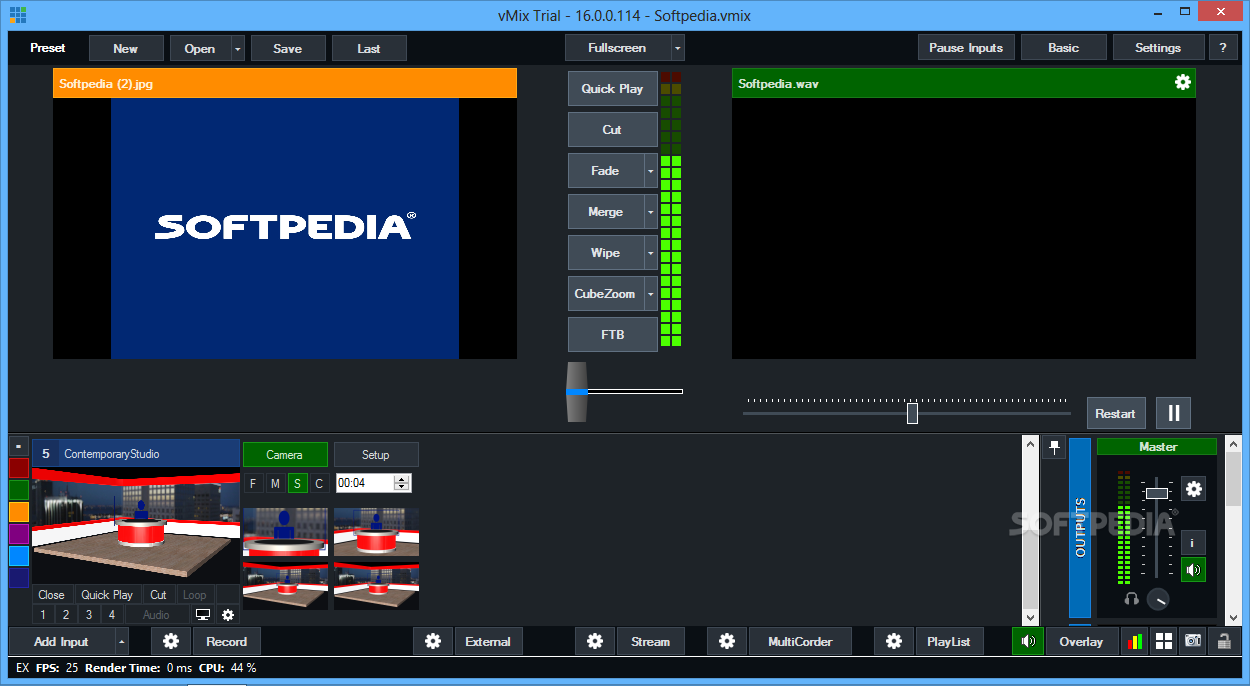Screen dimensions: 1250x686
Task: Open recording settings gear beside Record
Action: pyautogui.click(x=171, y=642)
